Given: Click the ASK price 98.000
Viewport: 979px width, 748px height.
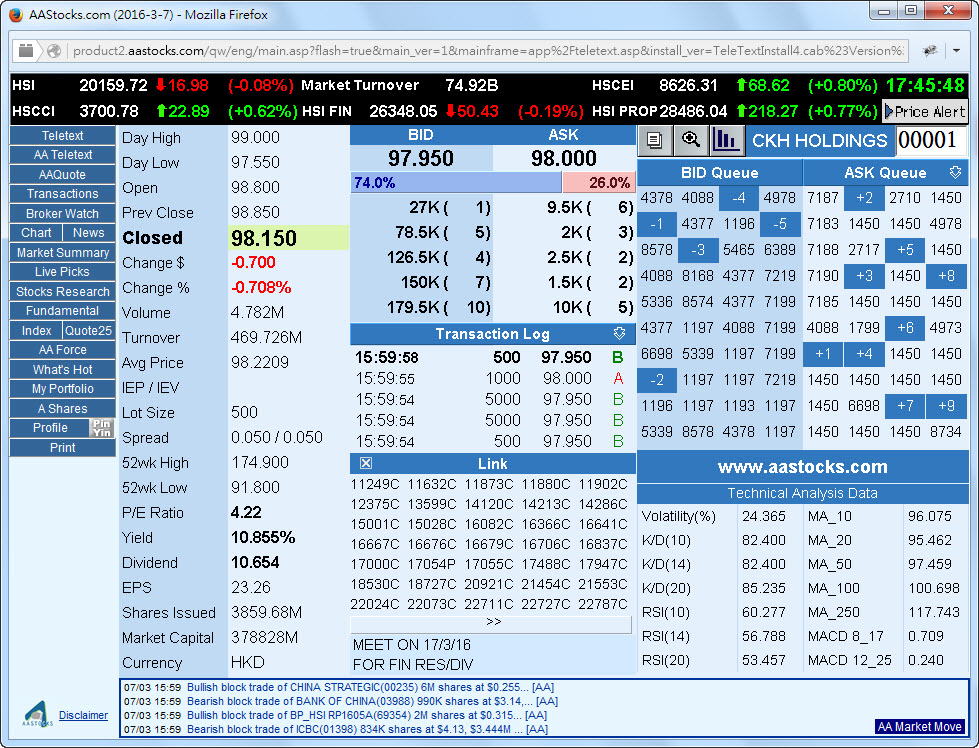Looking at the screenshot, I should tap(564, 159).
